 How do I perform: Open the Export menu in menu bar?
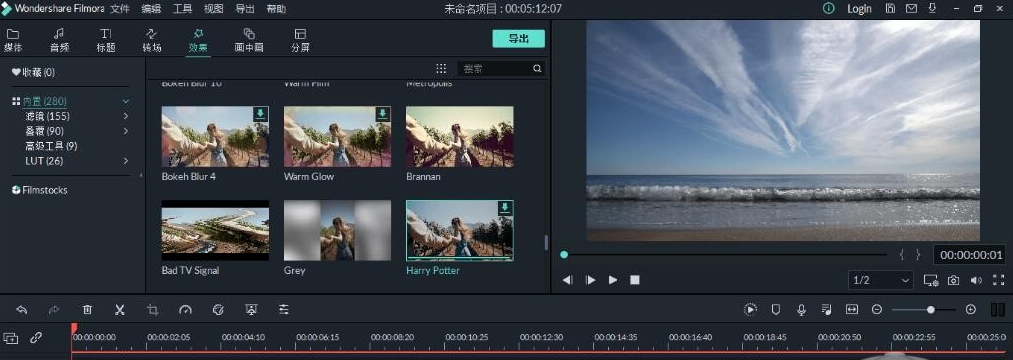coord(245,9)
